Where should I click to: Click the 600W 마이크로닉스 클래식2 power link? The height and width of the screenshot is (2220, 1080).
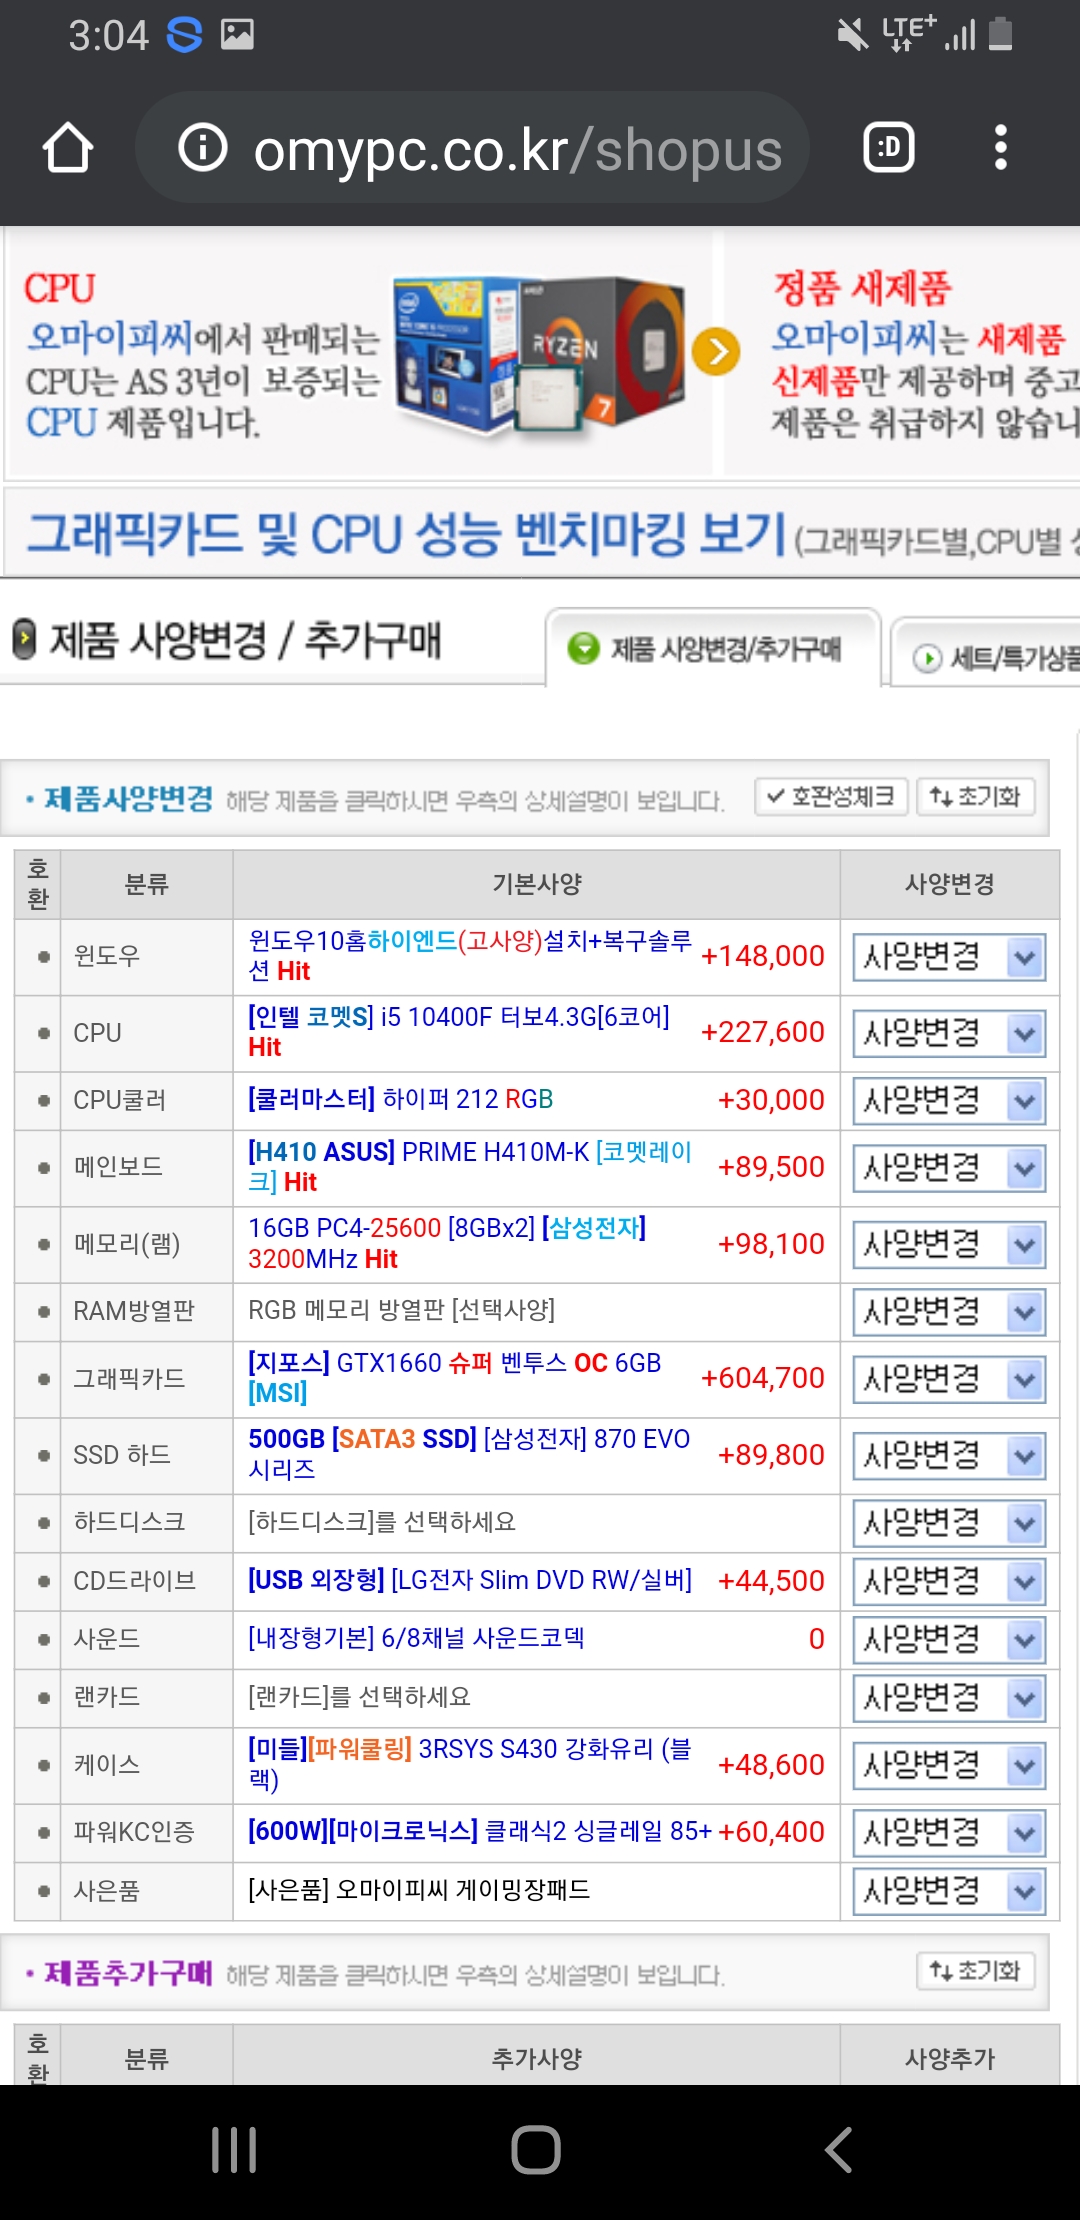(480, 1831)
